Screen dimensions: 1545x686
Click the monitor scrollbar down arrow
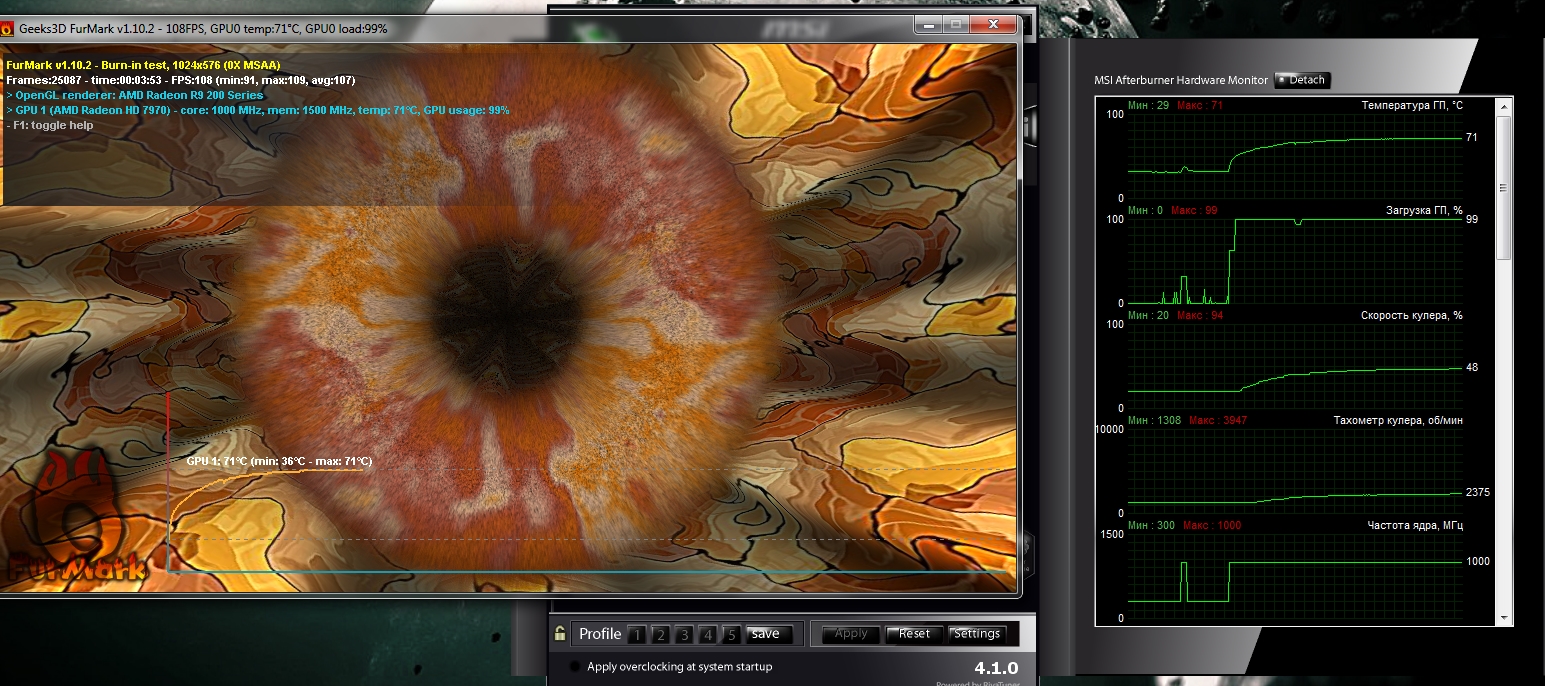pyautogui.click(x=1503, y=617)
